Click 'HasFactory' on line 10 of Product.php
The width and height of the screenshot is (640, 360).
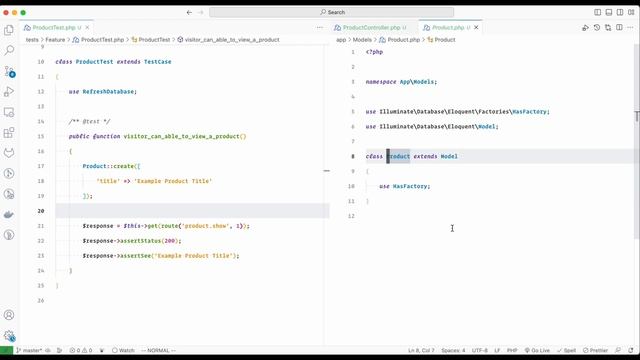point(410,186)
